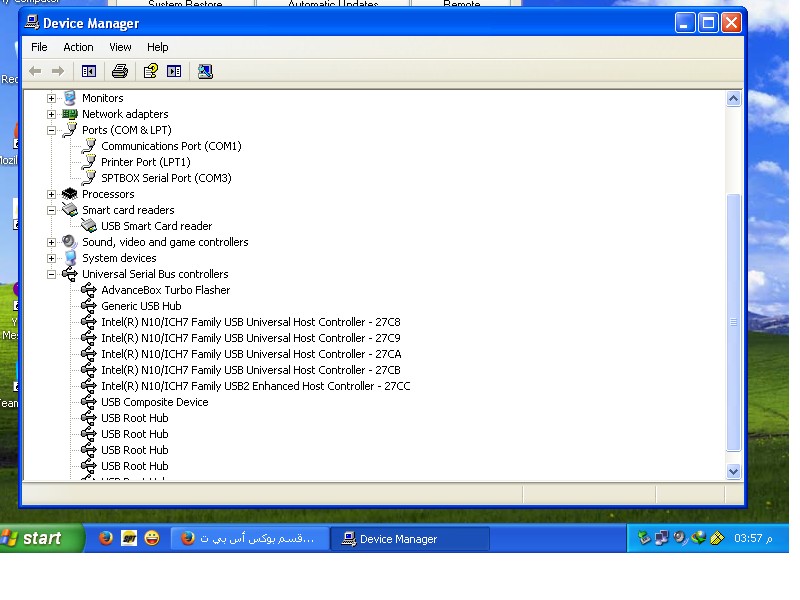
Task: Open the Help menu
Action: (158, 47)
